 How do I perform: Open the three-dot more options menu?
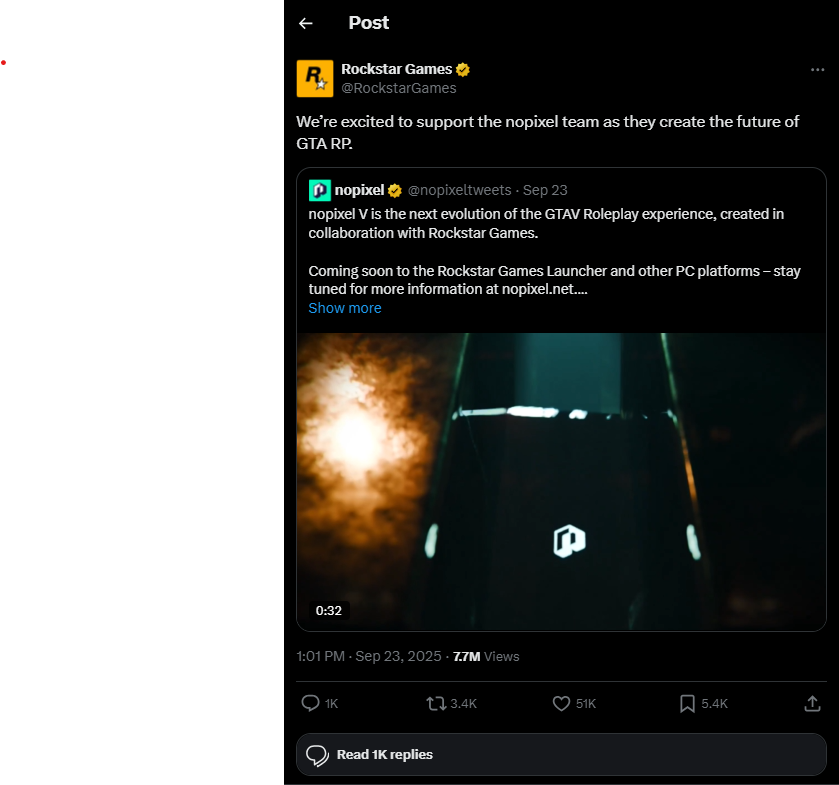tap(817, 70)
